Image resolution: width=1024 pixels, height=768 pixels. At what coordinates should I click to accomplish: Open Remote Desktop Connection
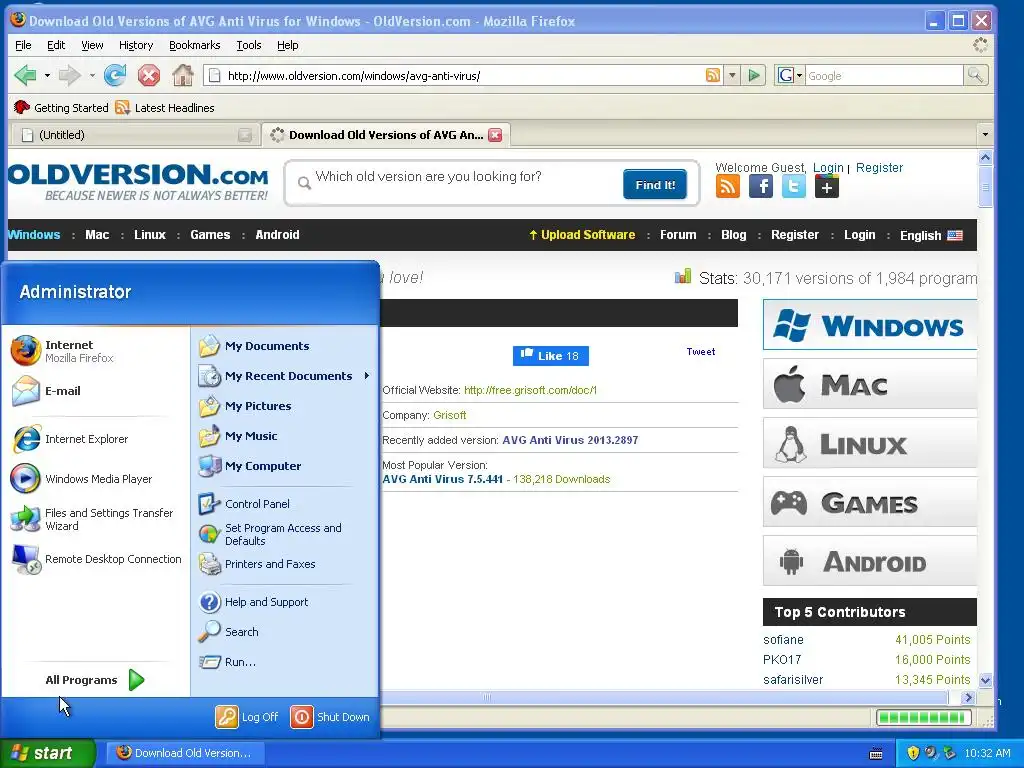pyautogui.click(x=95, y=559)
